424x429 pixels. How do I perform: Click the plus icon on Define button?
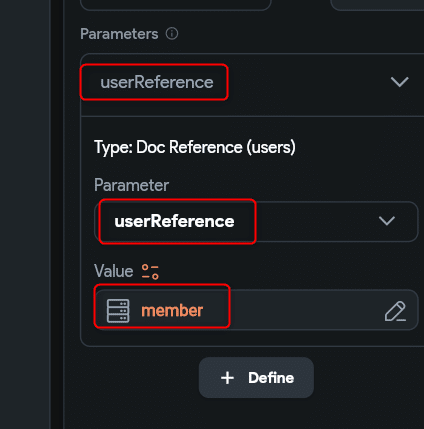click(x=227, y=378)
